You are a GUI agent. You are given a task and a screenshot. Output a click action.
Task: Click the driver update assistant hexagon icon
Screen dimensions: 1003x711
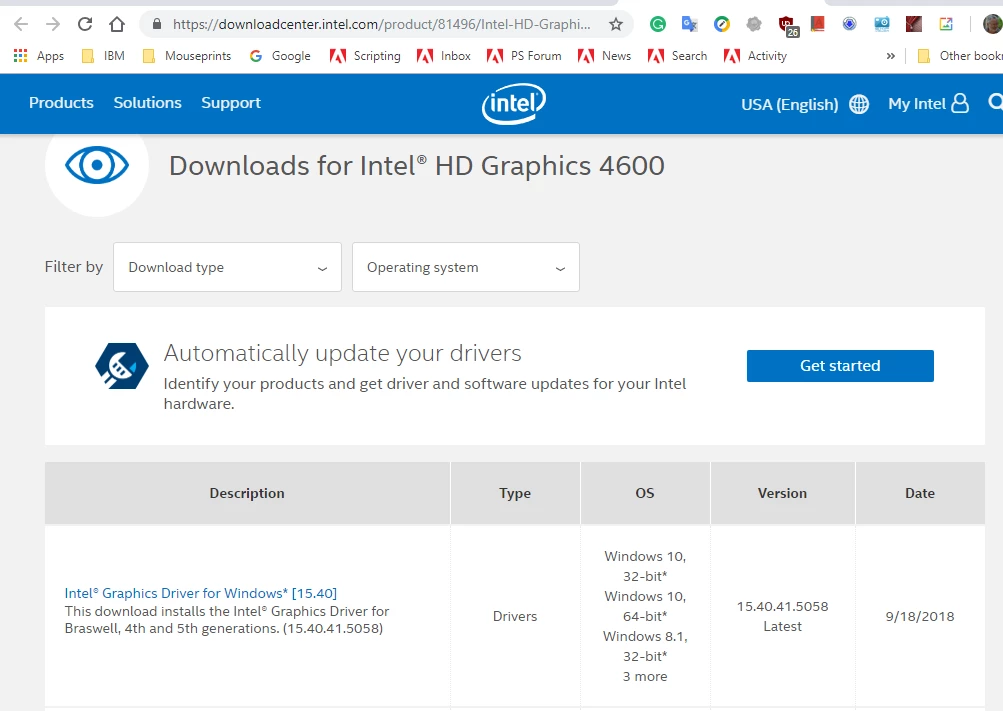122,366
